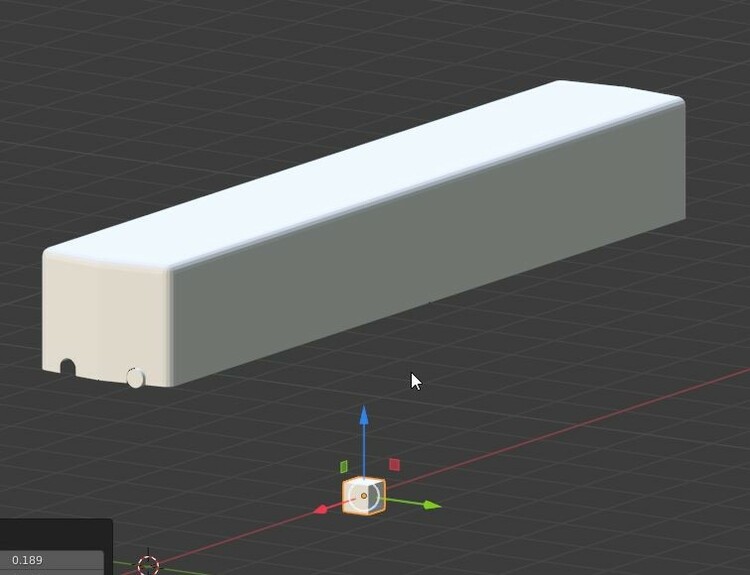
Task: Select the long white box object
Action: point(364,234)
